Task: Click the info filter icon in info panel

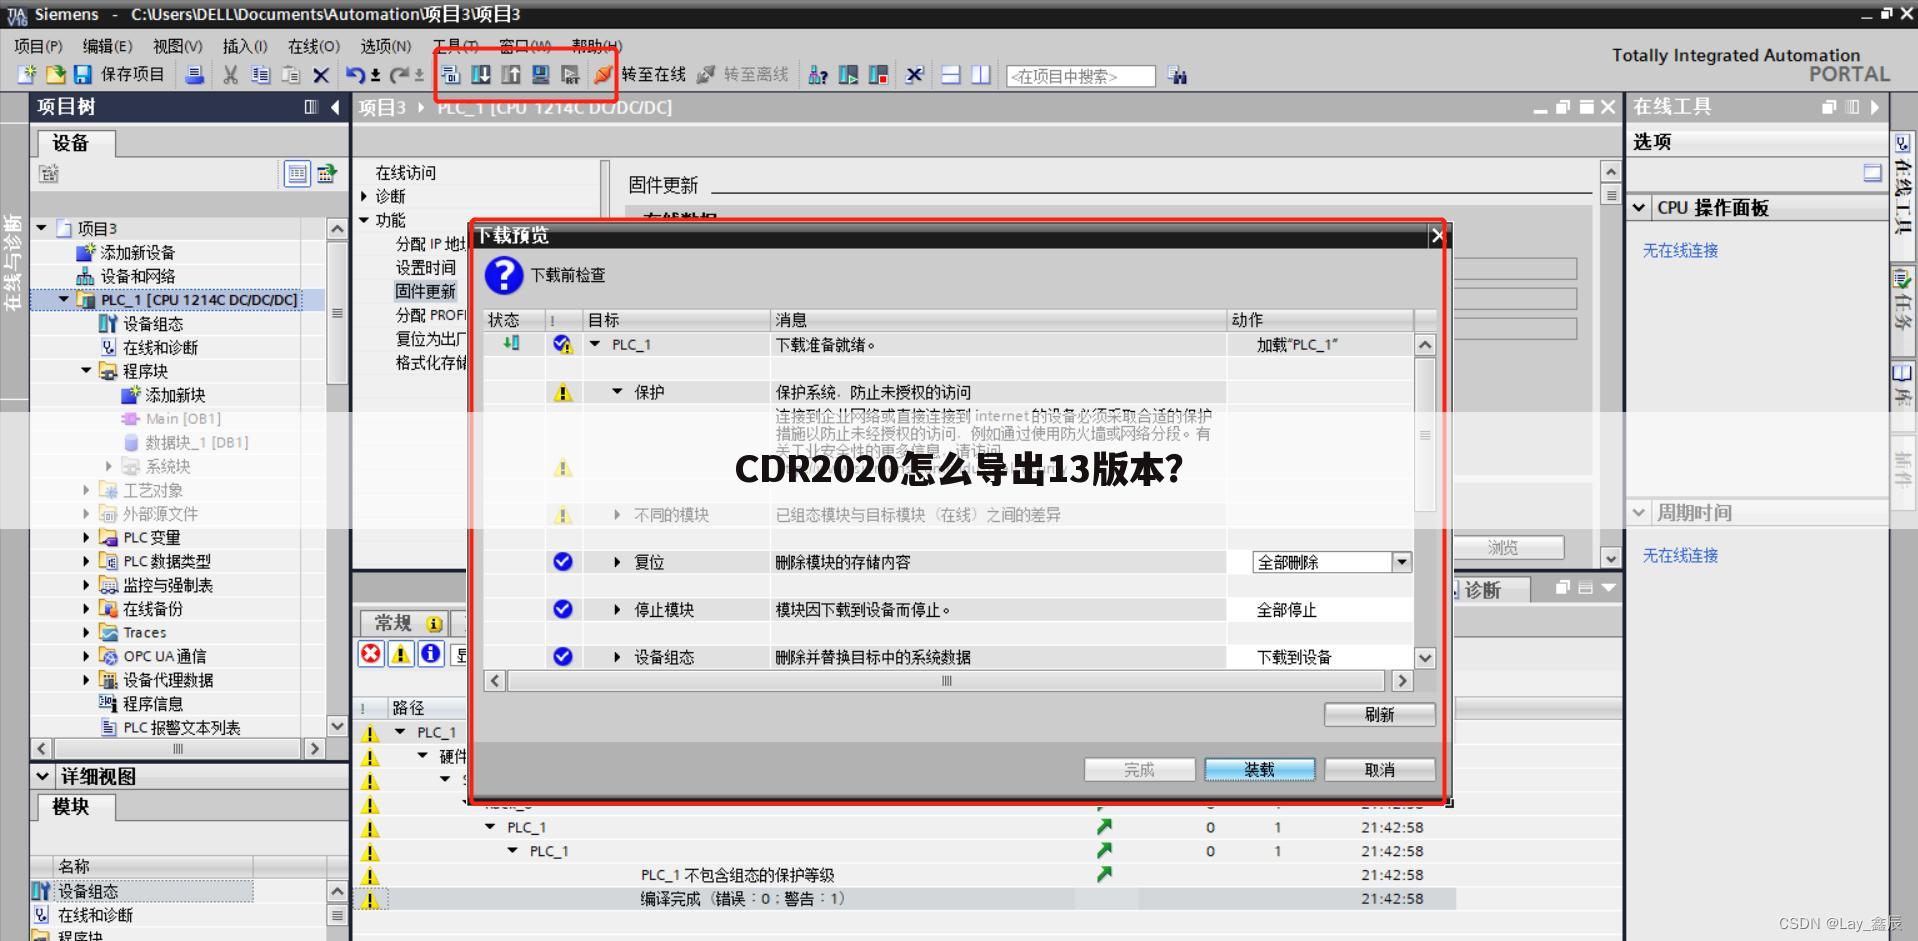Action: (431, 654)
